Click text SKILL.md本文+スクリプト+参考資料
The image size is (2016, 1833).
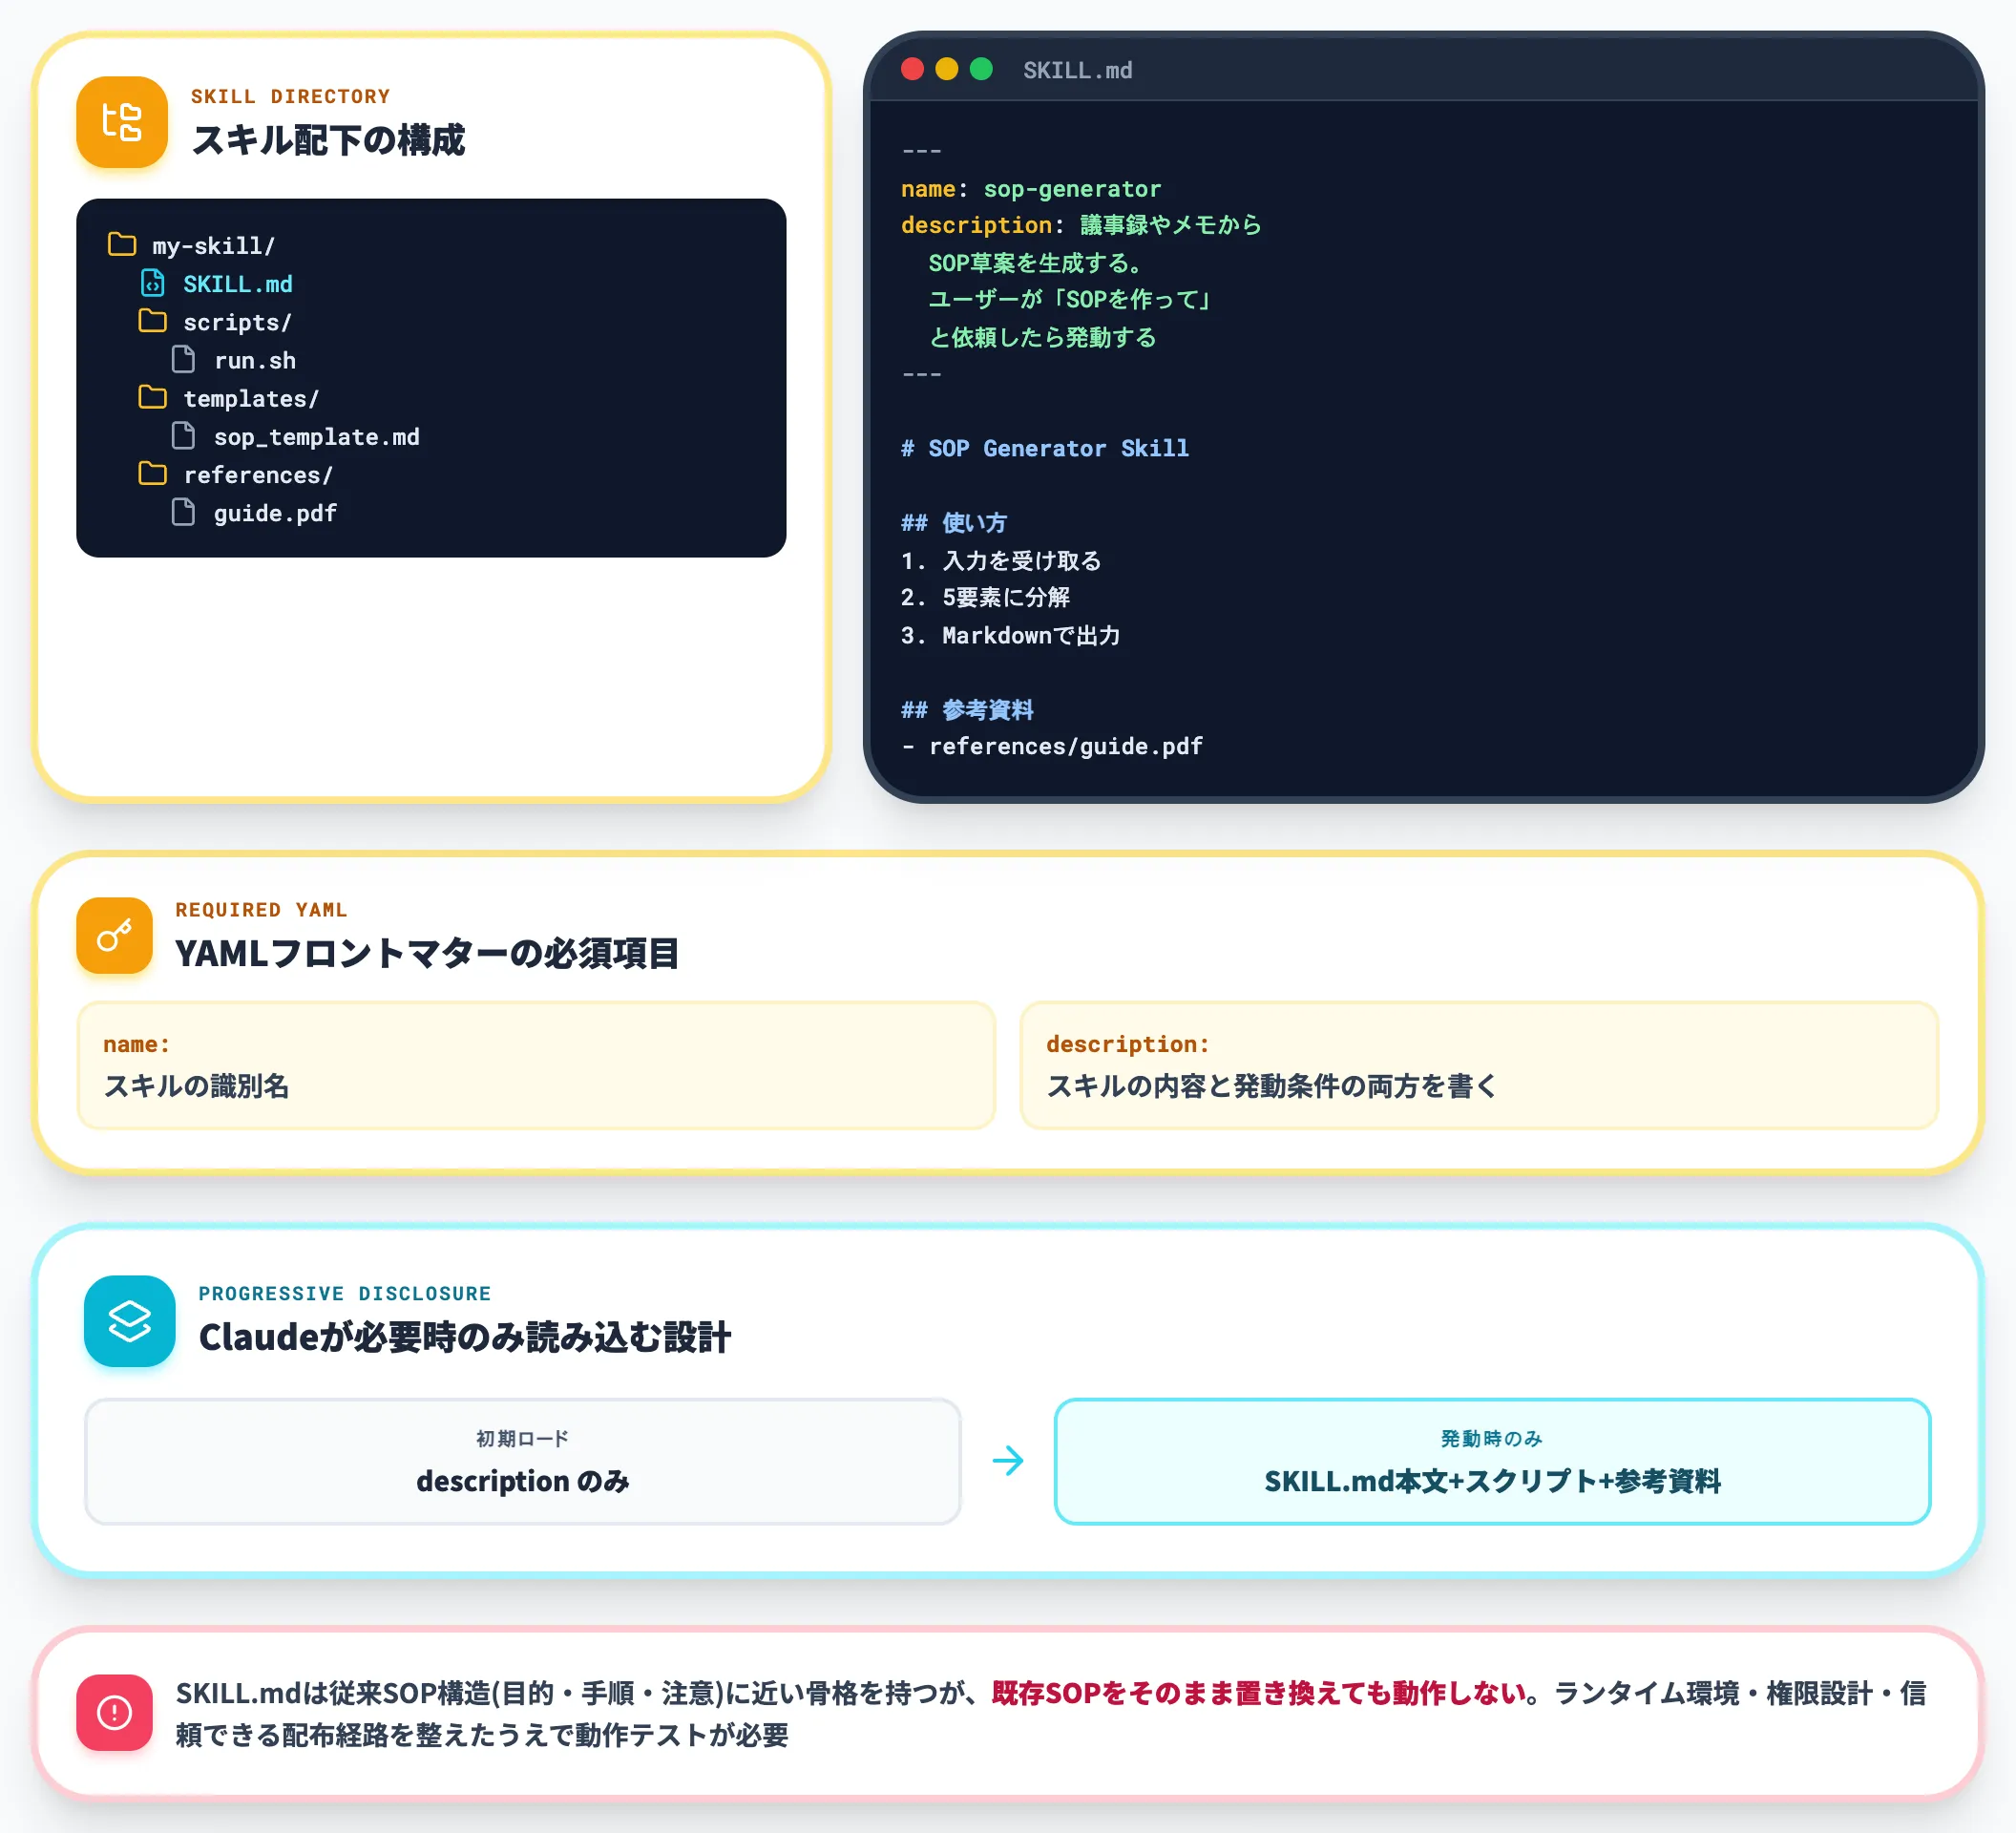point(1492,1480)
